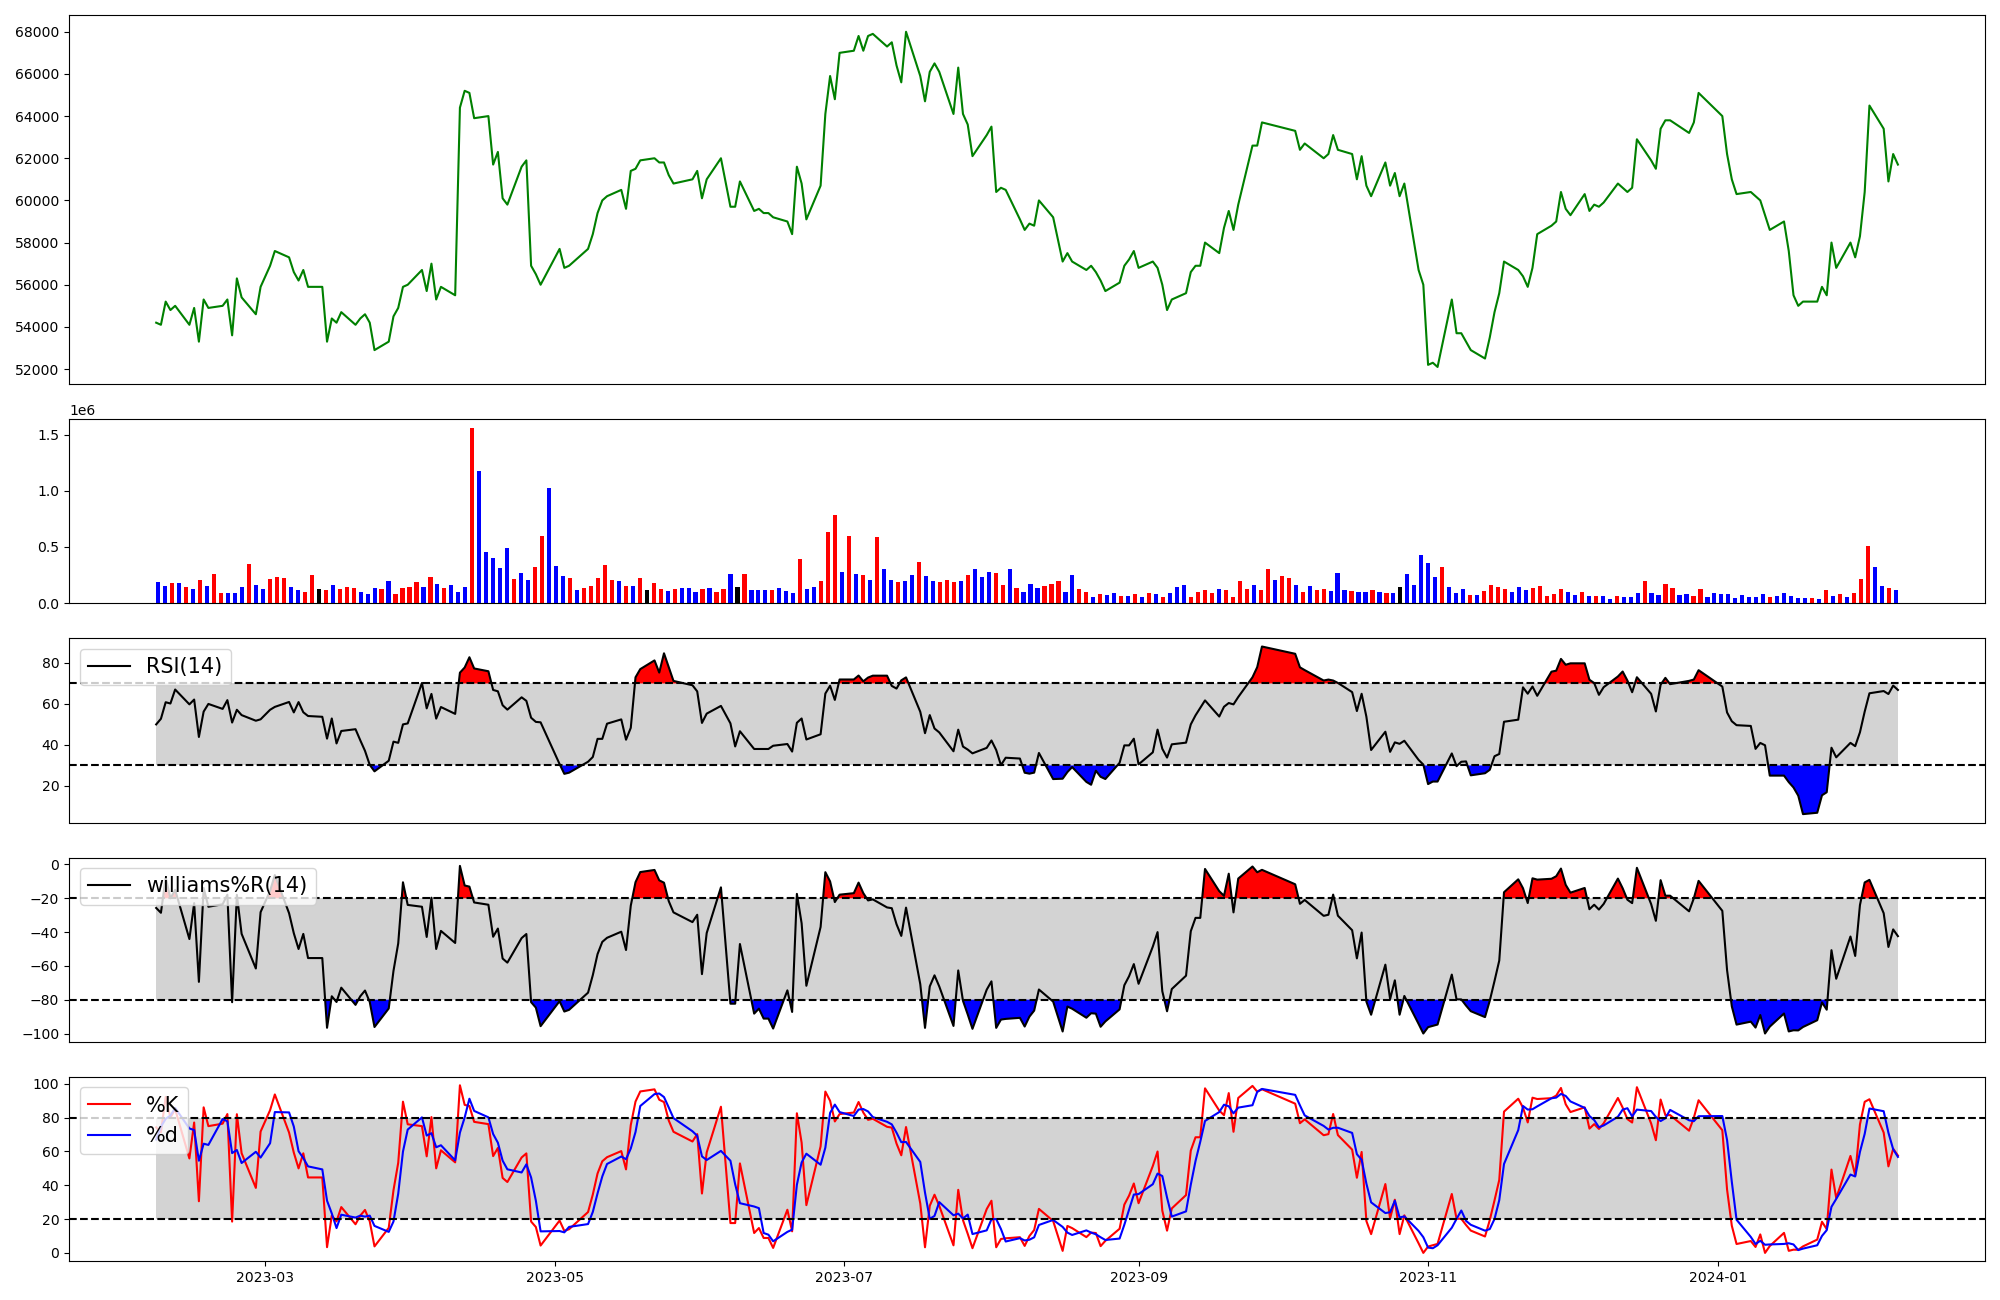Viewport: 2000px width, 1300px height.
Task: Click the 2024-01 x-axis tick label
Action: (x=1718, y=1277)
